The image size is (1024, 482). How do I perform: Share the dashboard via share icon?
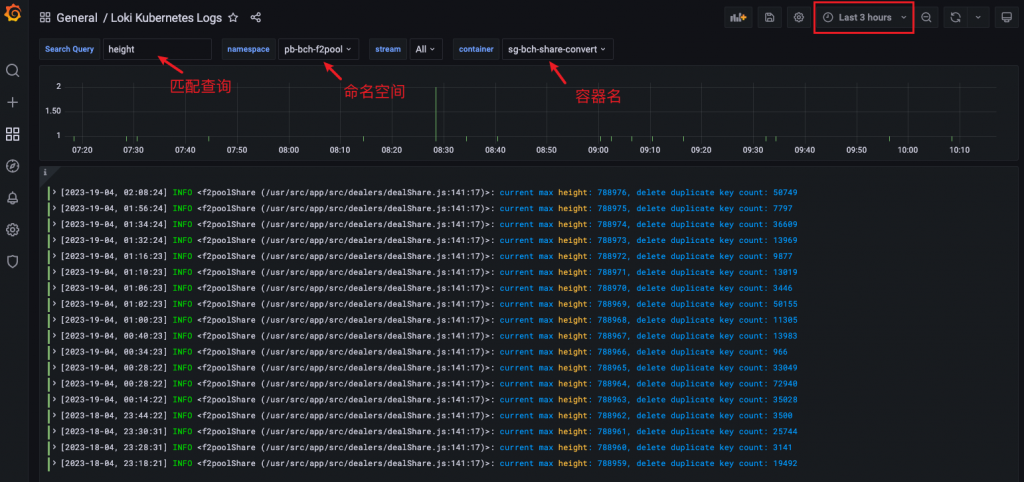tap(256, 18)
